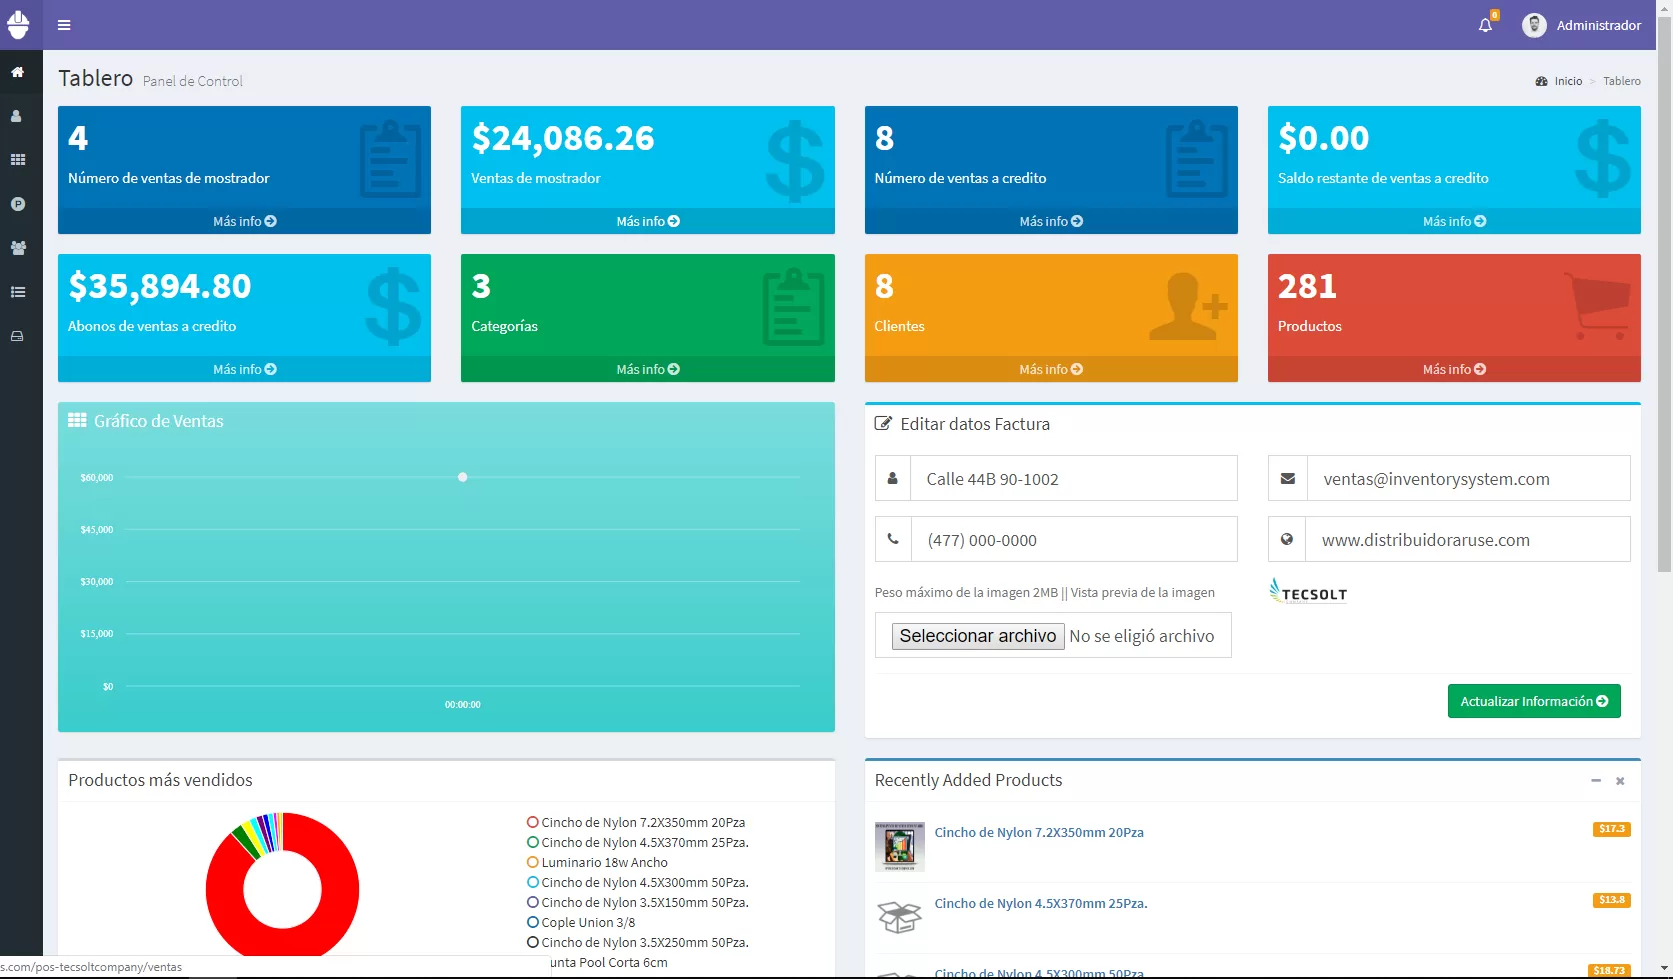Click the grid icon in sidebar

(17, 160)
